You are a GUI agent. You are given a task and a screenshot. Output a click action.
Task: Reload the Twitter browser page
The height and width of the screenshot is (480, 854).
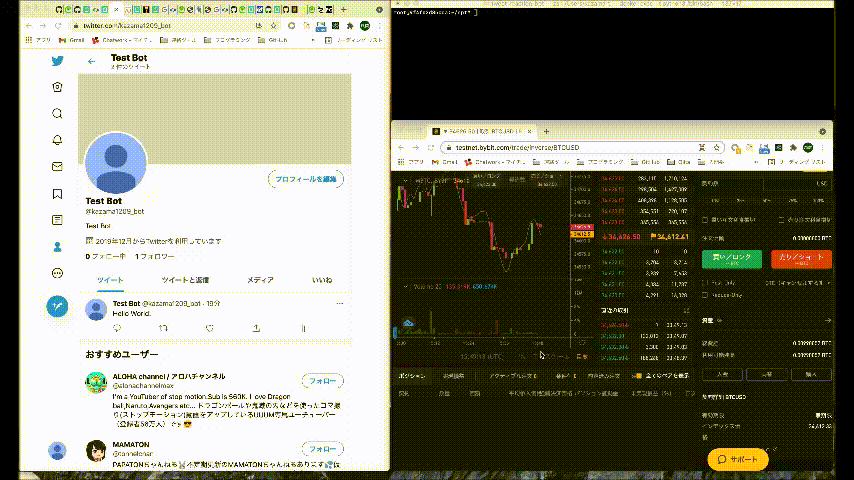58,26
